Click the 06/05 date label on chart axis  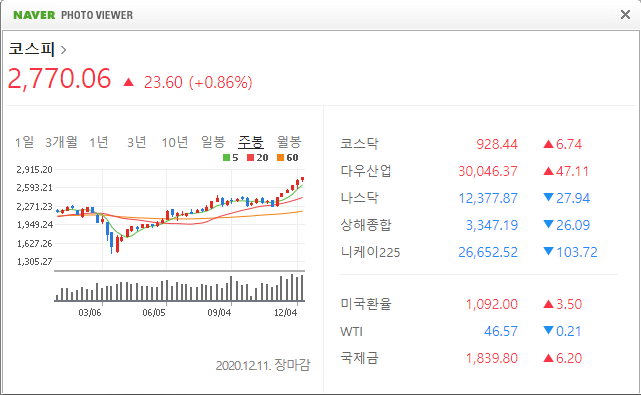tap(154, 313)
